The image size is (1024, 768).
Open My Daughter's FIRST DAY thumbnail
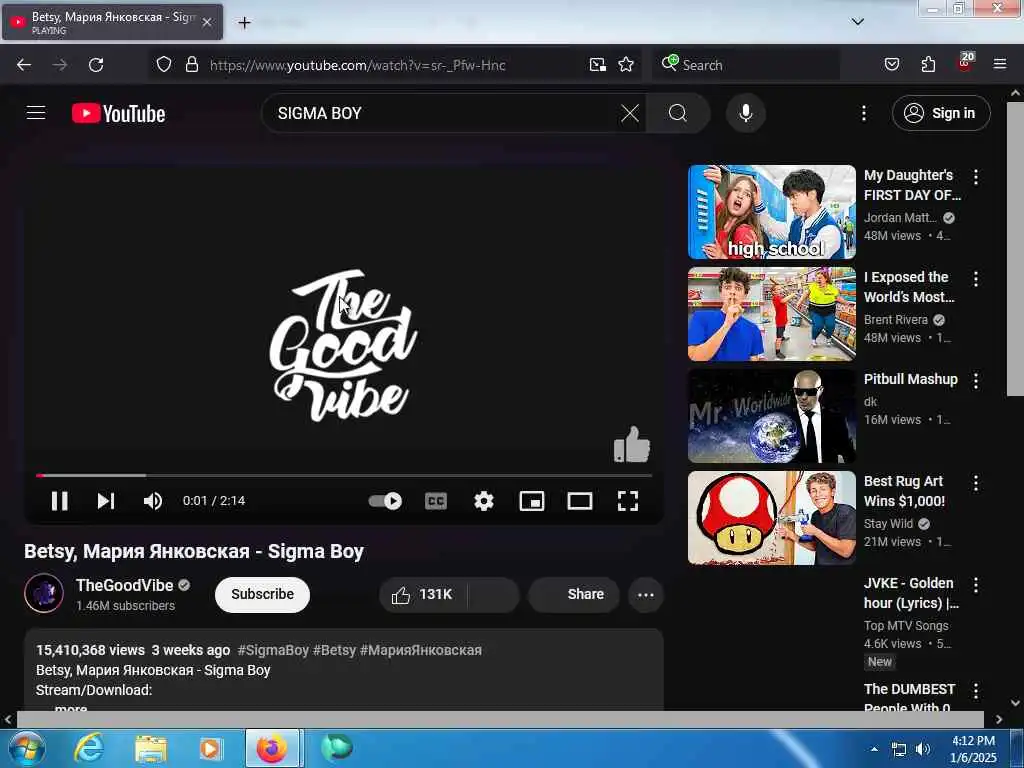771,212
